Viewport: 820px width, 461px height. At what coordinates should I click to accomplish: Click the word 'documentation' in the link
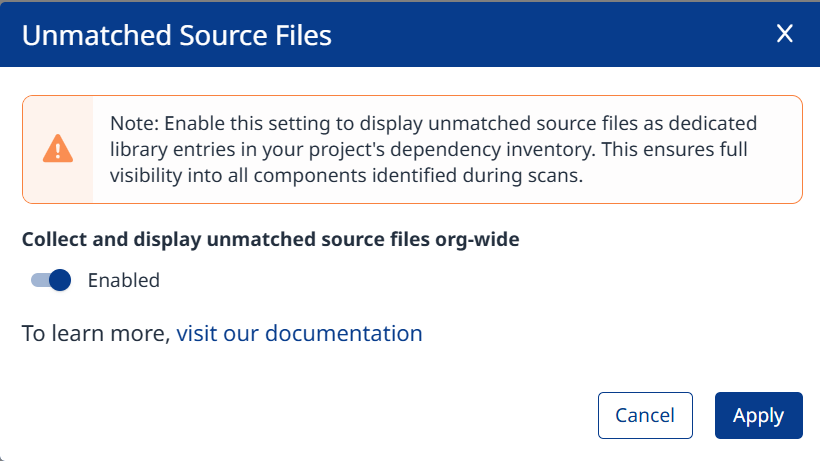pos(344,333)
